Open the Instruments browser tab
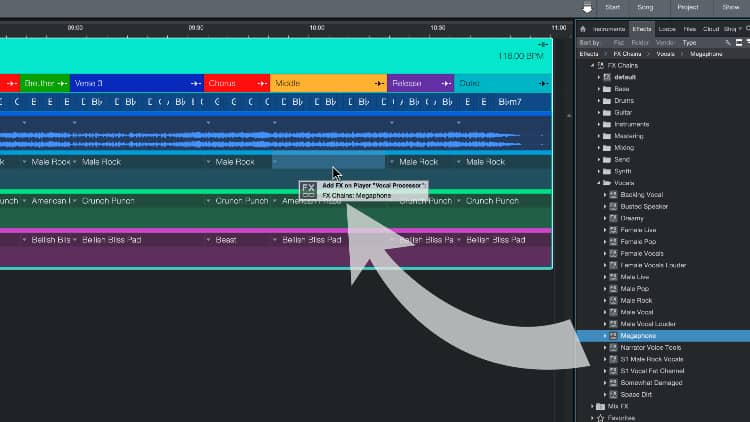This screenshot has width=750, height=422. click(609, 29)
